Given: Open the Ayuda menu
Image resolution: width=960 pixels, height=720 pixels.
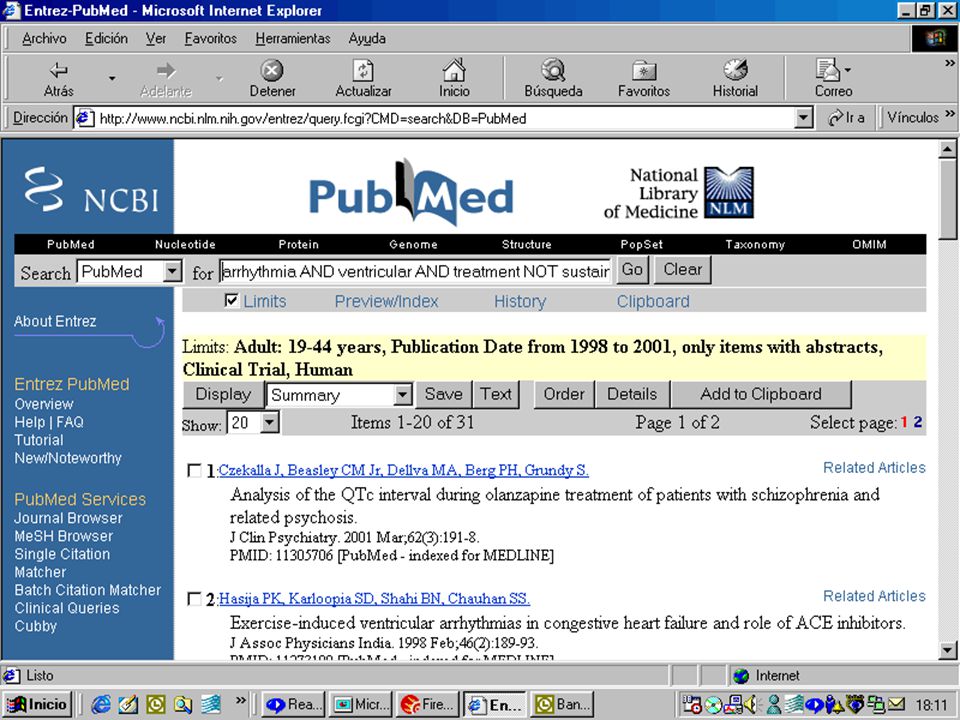Looking at the screenshot, I should [367, 39].
